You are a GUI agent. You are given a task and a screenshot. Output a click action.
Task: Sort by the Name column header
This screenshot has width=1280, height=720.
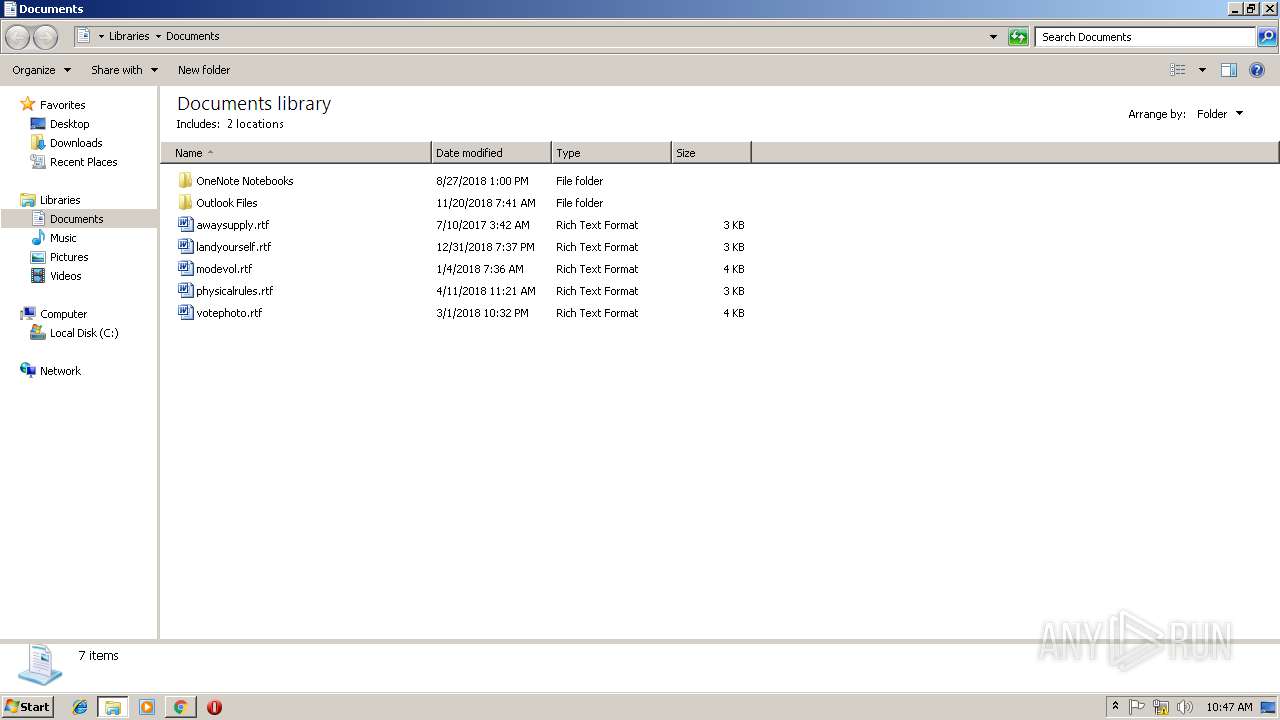click(x=296, y=153)
